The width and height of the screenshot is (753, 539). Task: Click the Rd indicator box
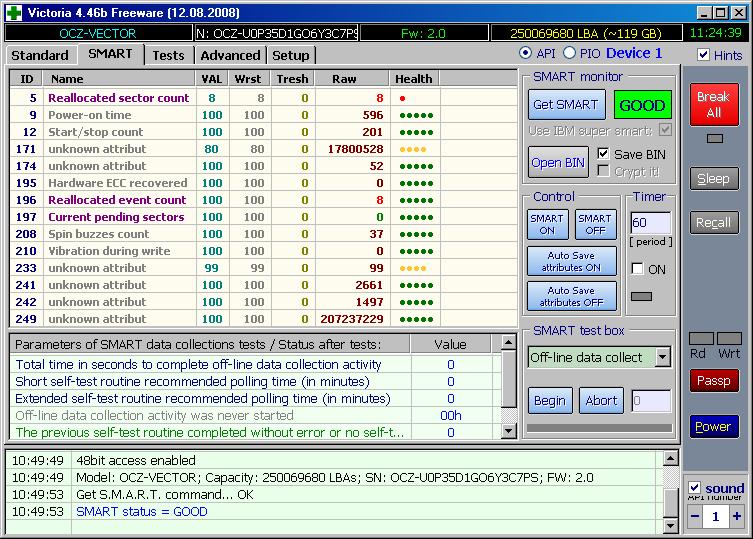pyautogui.click(x=702, y=338)
